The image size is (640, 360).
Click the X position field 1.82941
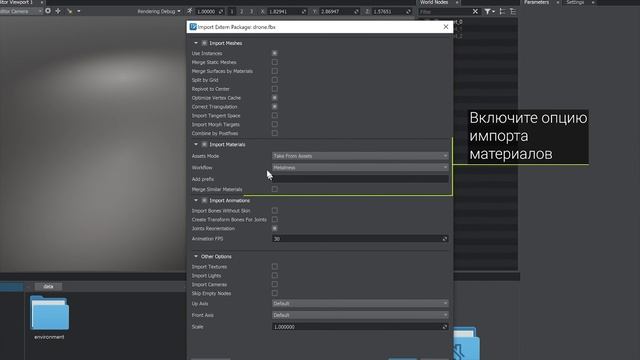pyautogui.click(x=286, y=11)
